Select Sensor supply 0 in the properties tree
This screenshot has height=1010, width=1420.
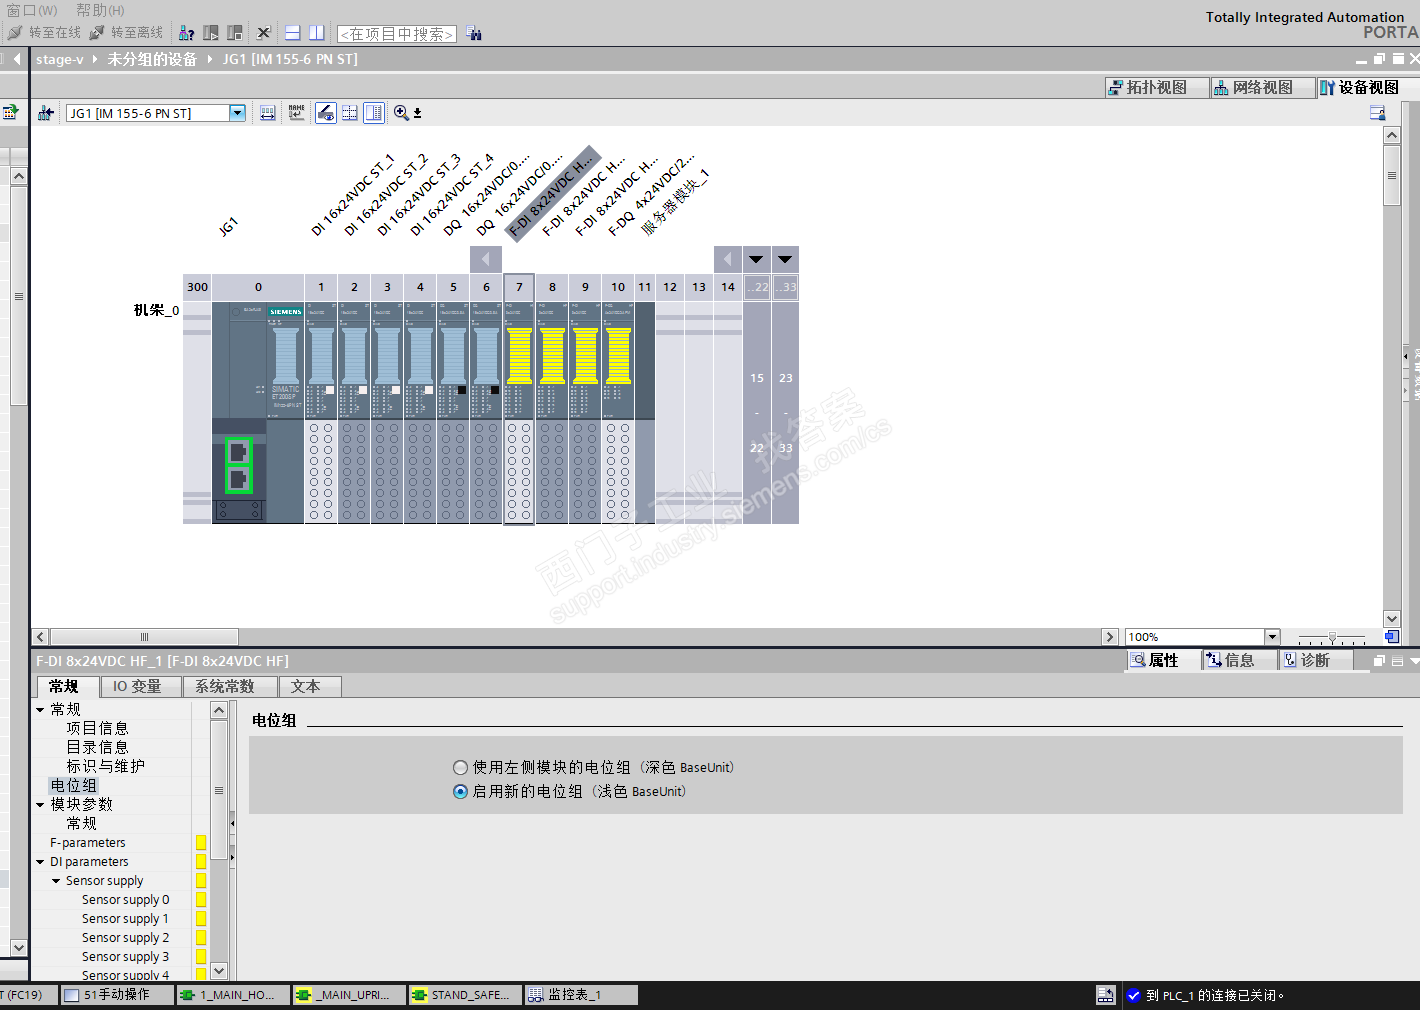click(126, 900)
